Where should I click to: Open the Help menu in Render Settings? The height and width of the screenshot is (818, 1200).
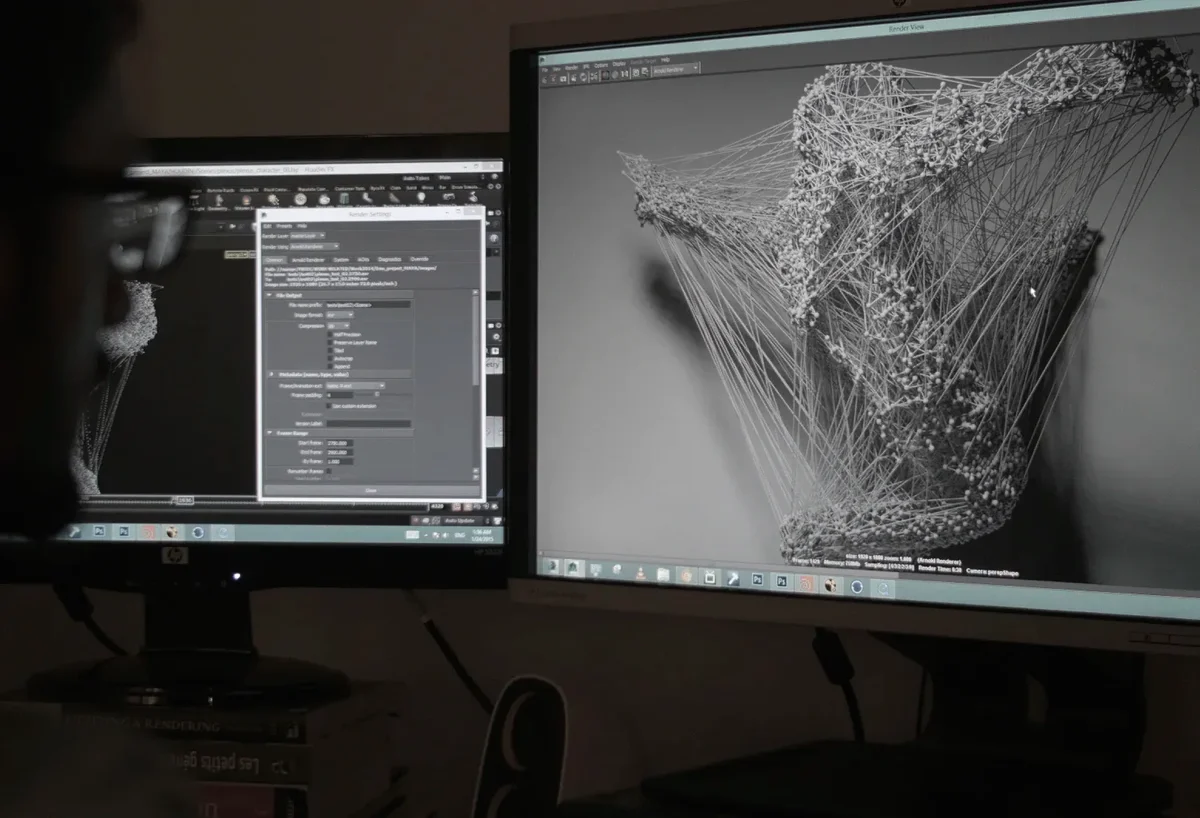[302, 226]
